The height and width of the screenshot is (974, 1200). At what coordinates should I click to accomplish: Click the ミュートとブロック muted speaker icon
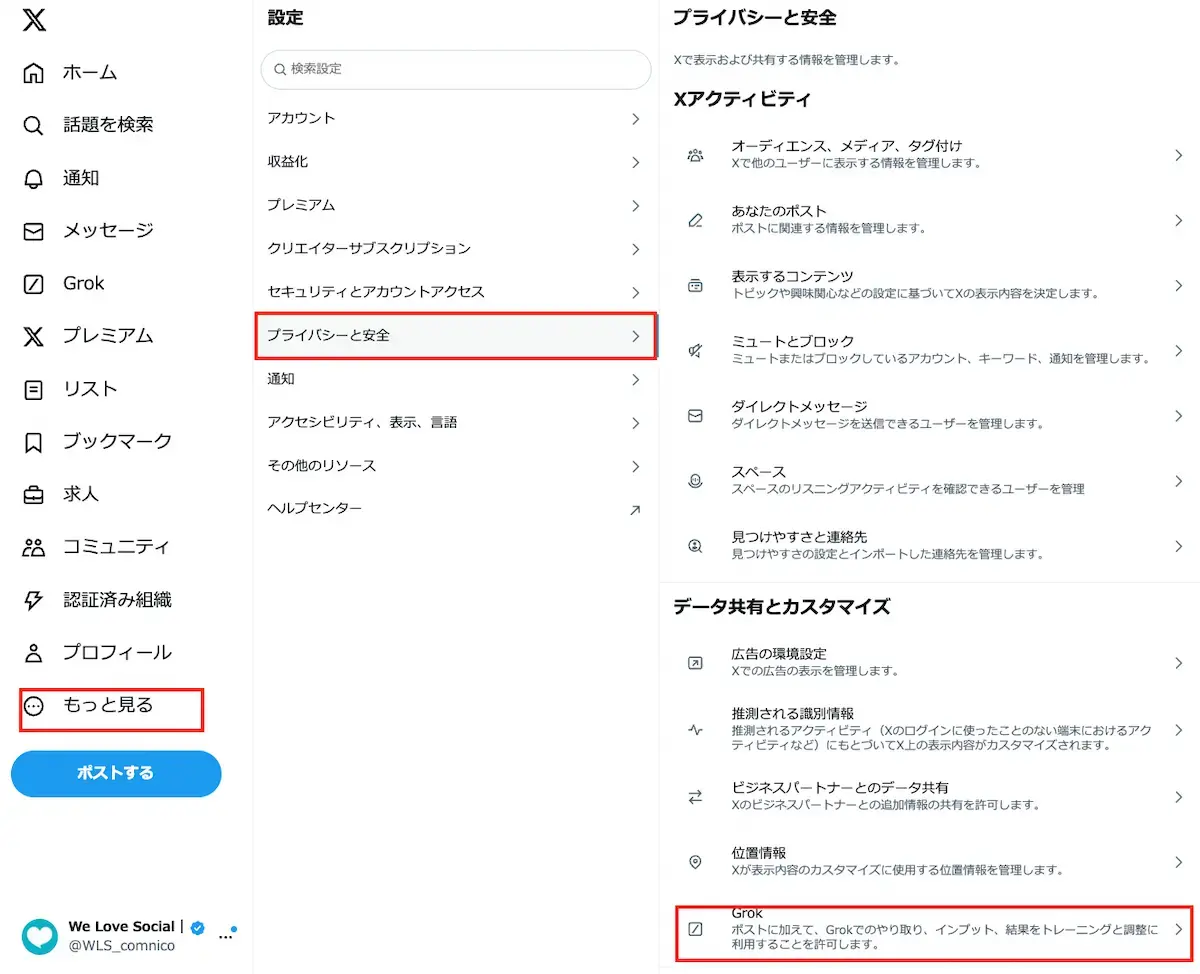pyautogui.click(x=695, y=350)
